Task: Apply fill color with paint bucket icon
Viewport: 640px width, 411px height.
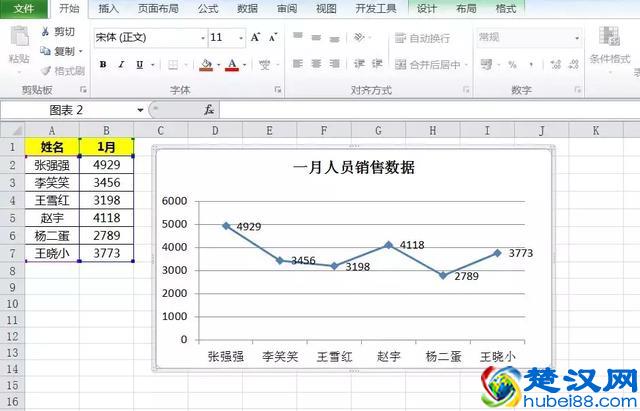Action: point(207,64)
